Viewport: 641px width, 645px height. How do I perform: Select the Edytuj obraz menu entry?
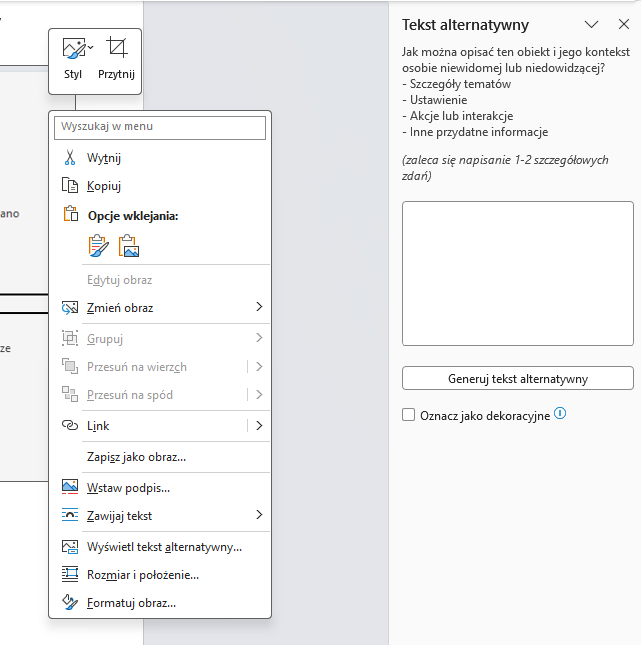(x=160, y=280)
